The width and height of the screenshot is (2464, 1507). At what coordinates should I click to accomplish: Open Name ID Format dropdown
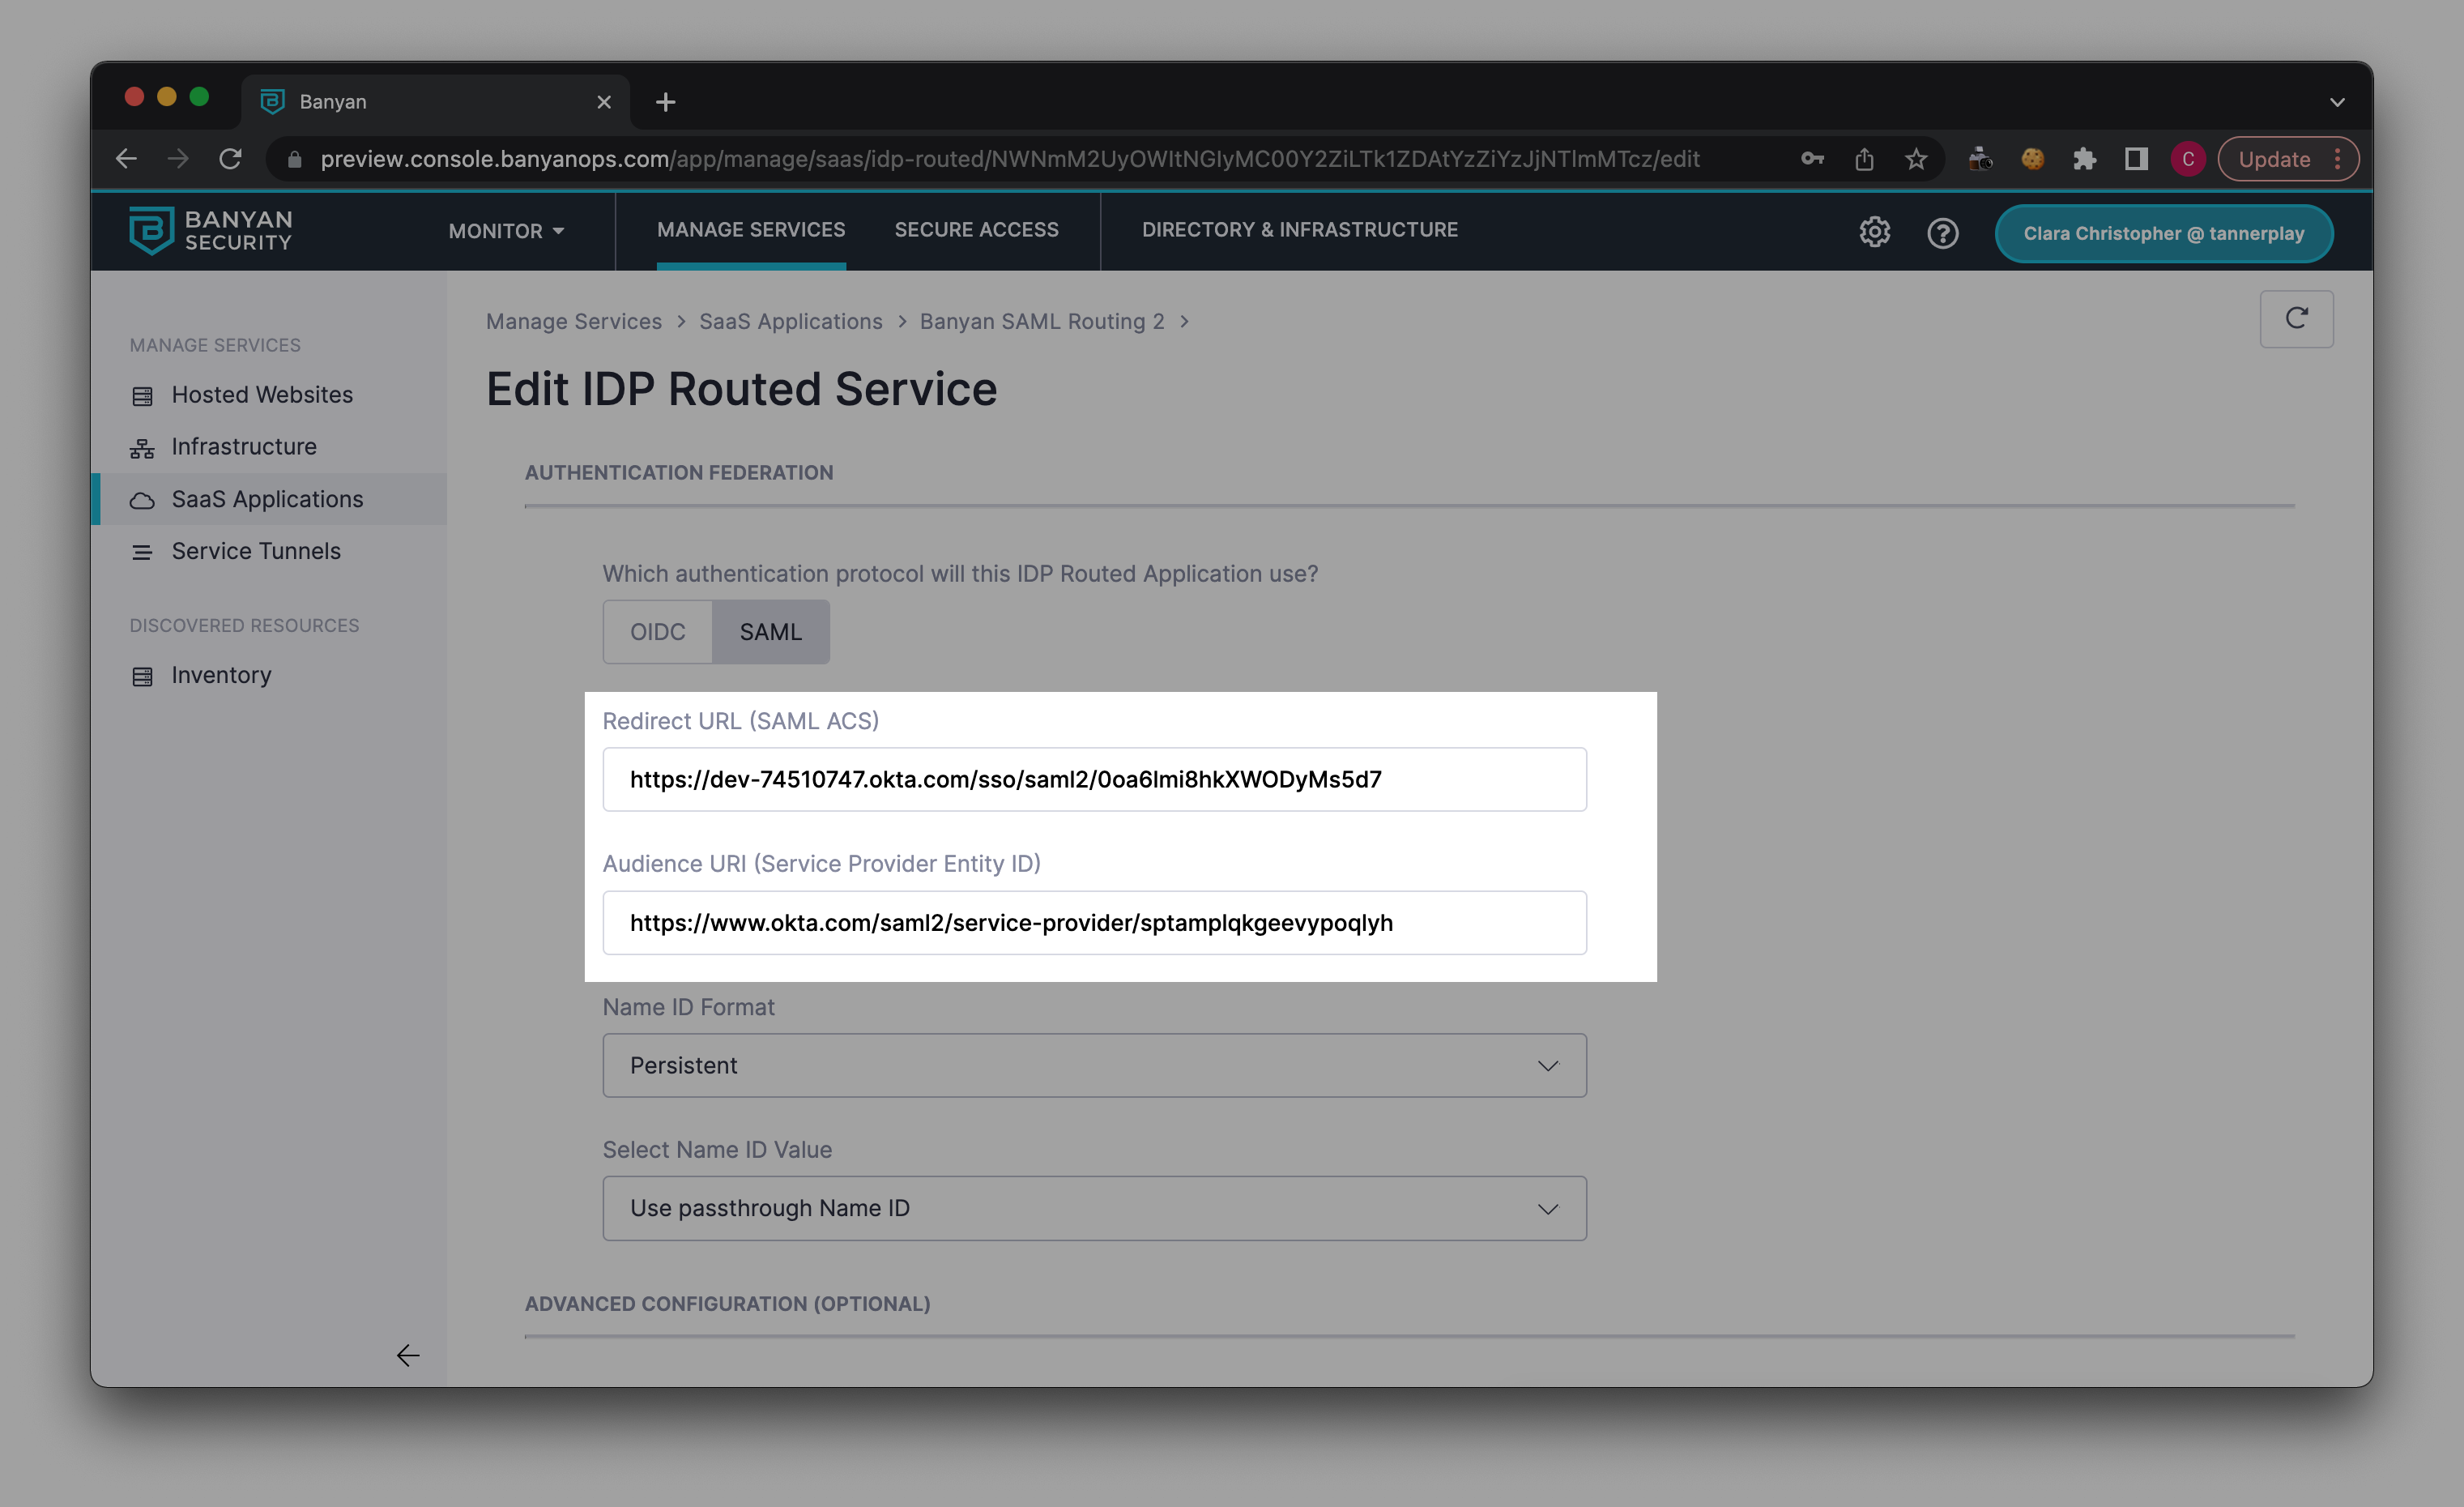pyautogui.click(x=1094, y=1065)
